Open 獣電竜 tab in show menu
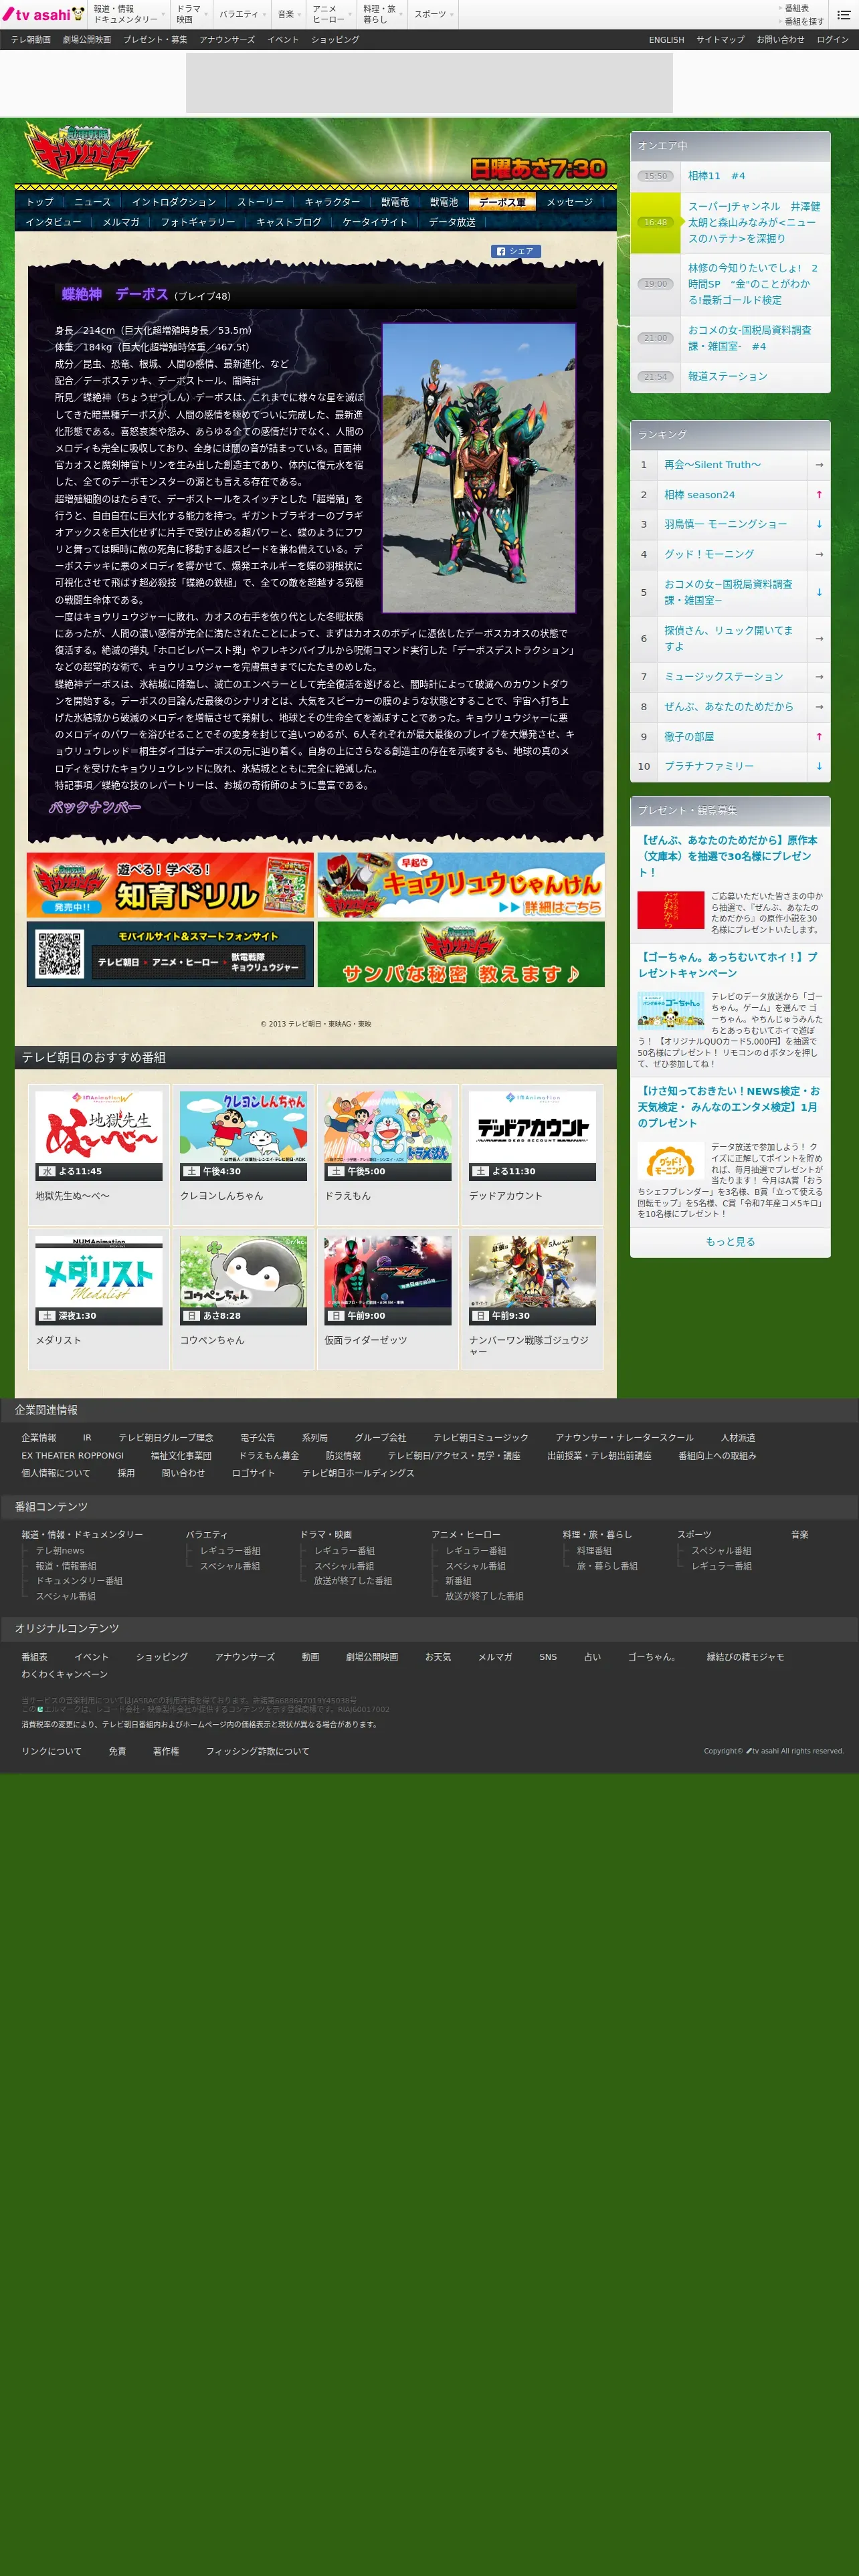The image size is (859, 2576). click(x=395, y=202)
